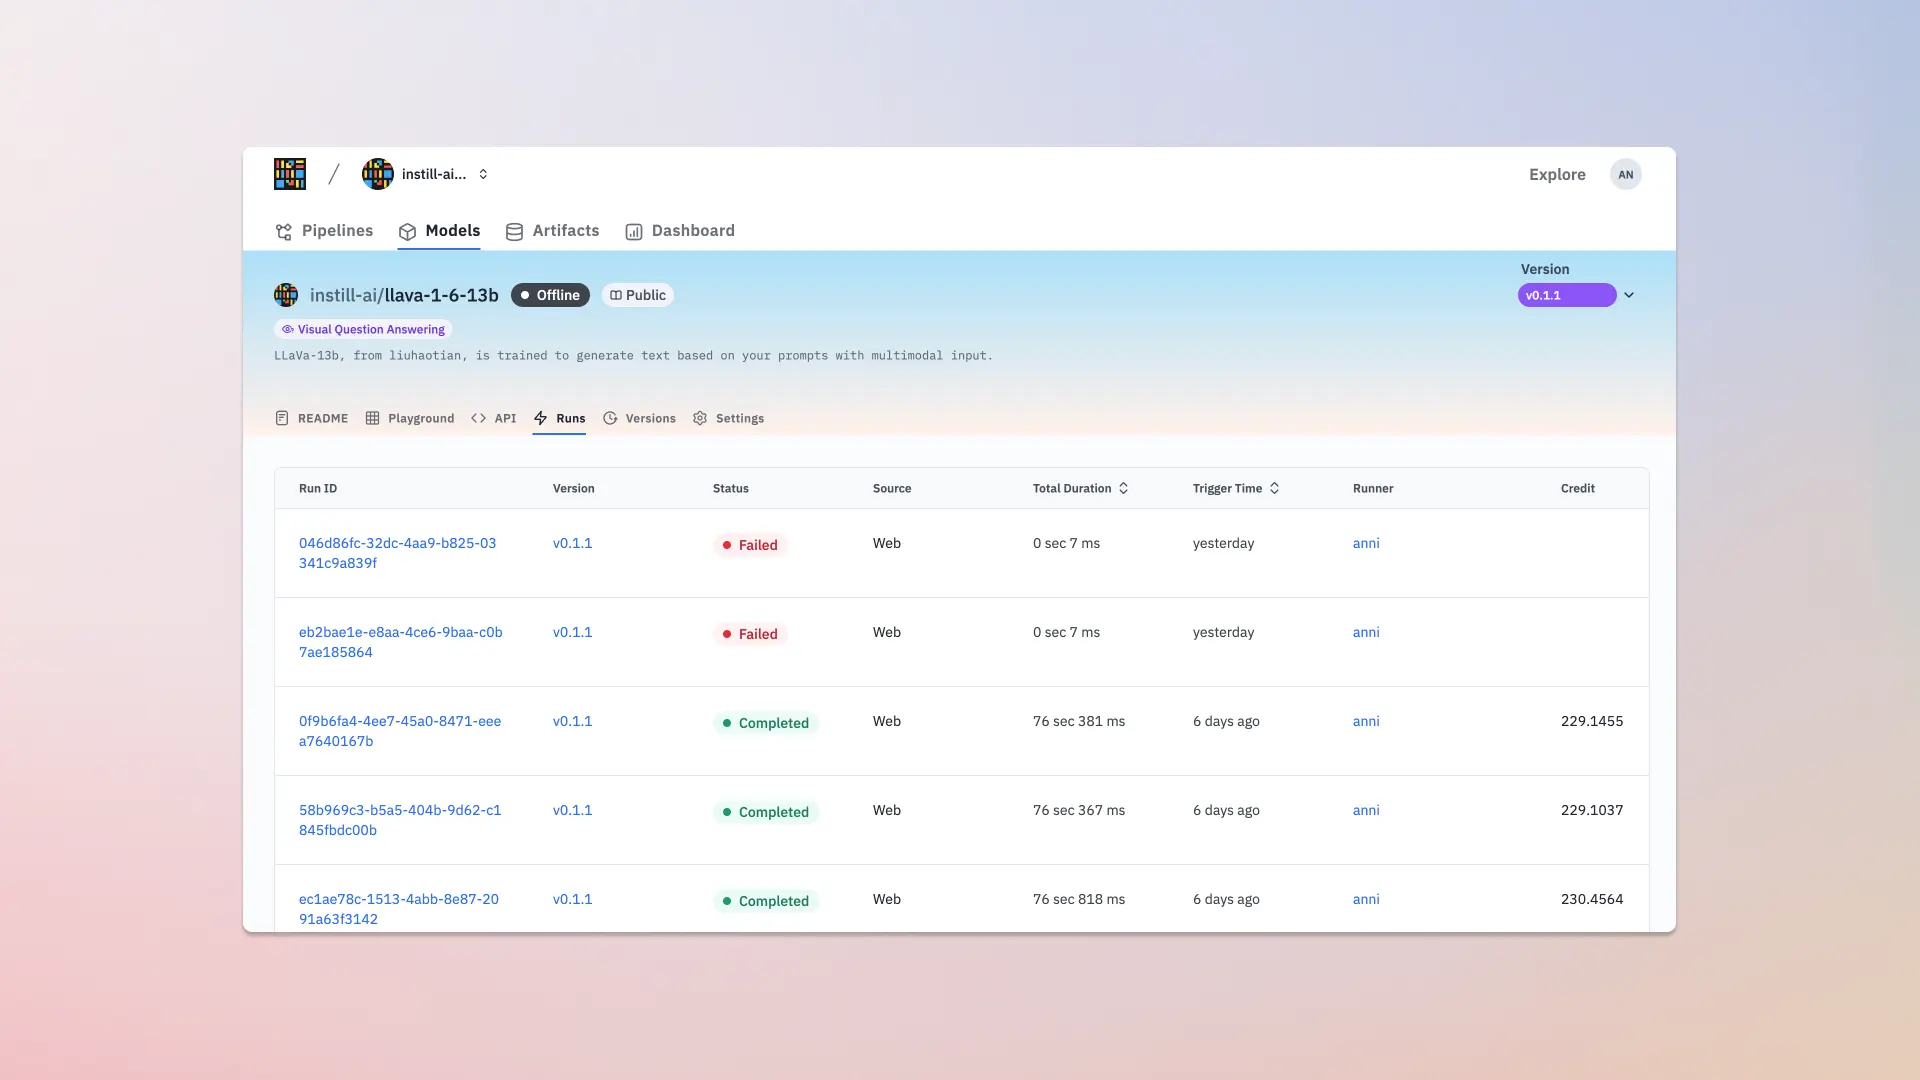Open run eb2bae1e-e8aa-4ce6-9baa-c0b7ae185864
The width and height of the screenshot is (1920, 1080).
(x=401, y=642)
